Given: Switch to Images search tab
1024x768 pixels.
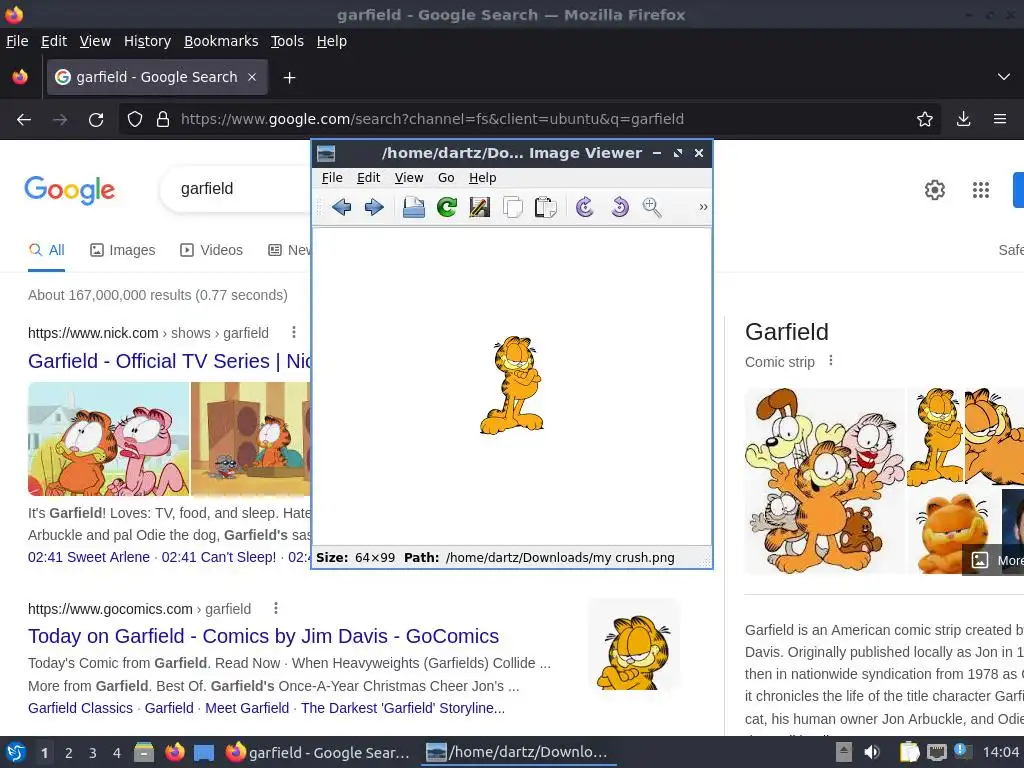Looking at the screenshot, I should (123, 250).
